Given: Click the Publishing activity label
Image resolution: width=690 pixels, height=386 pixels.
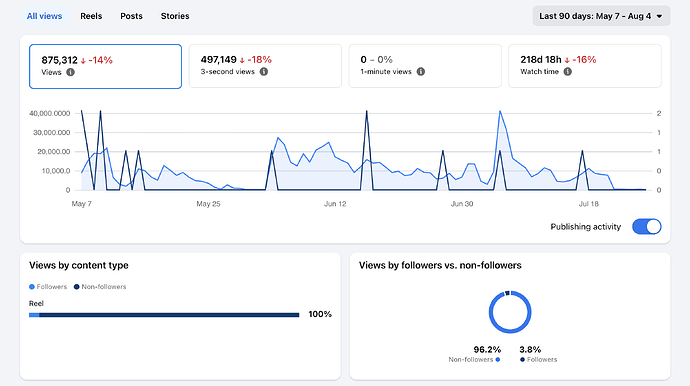Looking at the screenshot, I should tap(586, 227).
